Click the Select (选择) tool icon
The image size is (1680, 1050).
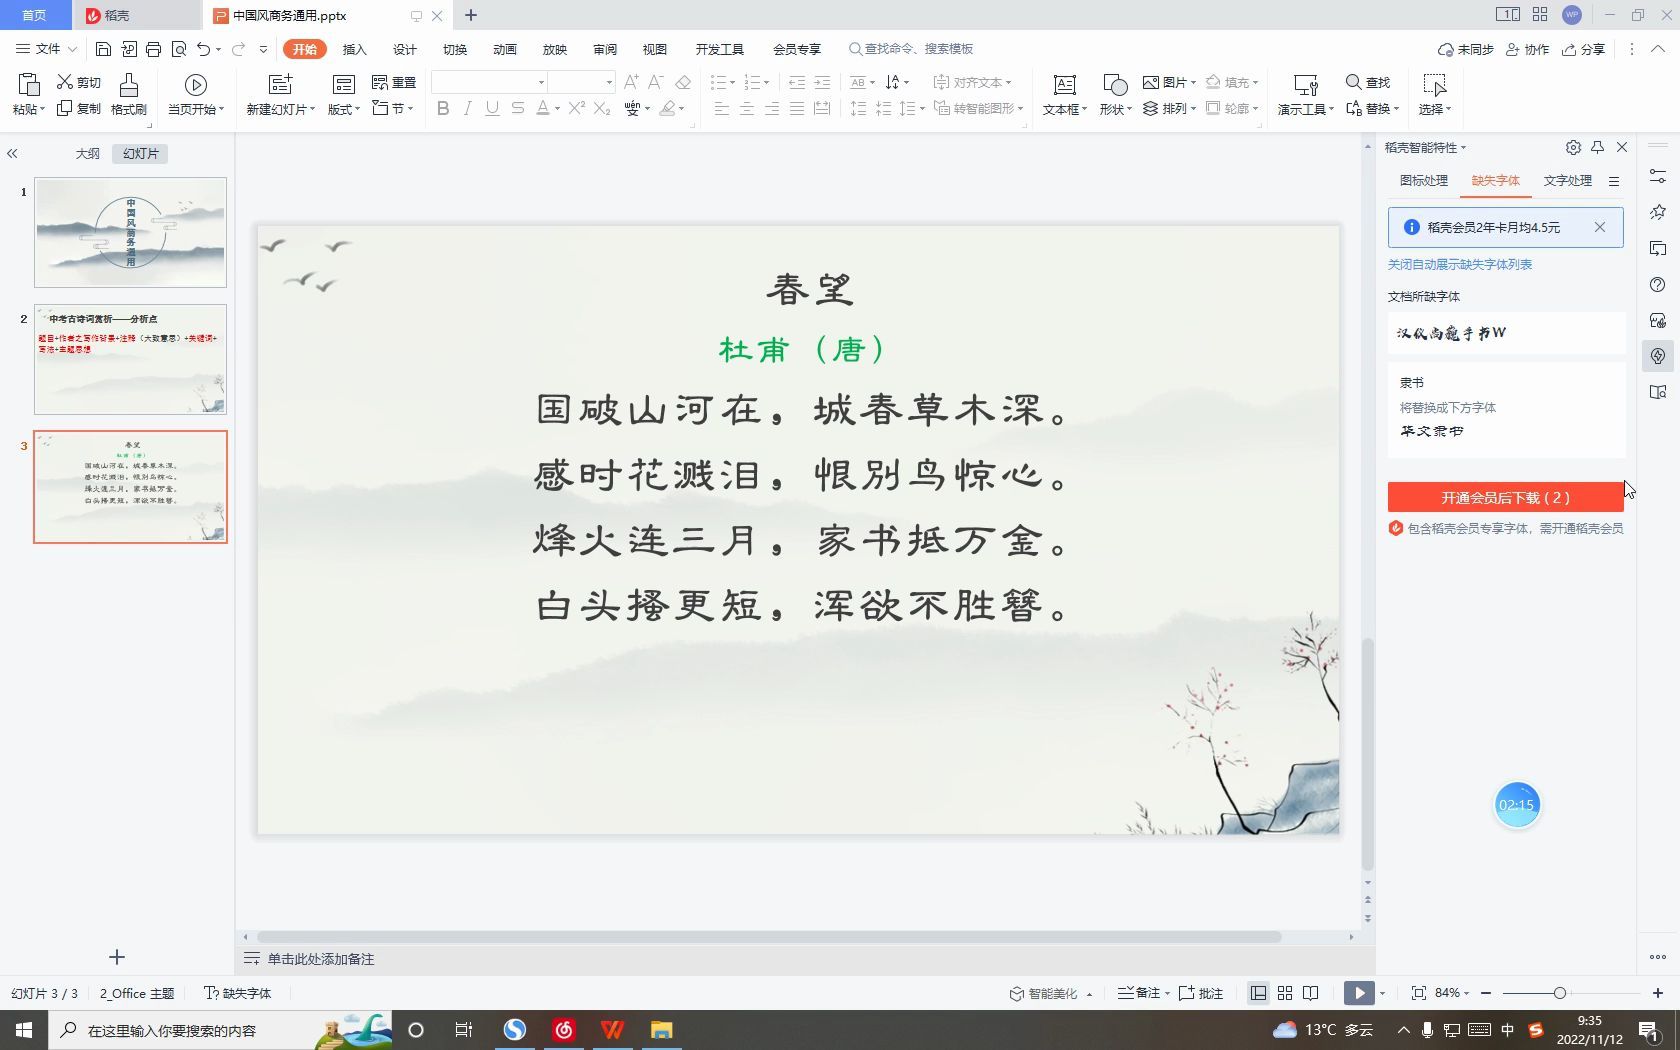[x=1434, y=85]
